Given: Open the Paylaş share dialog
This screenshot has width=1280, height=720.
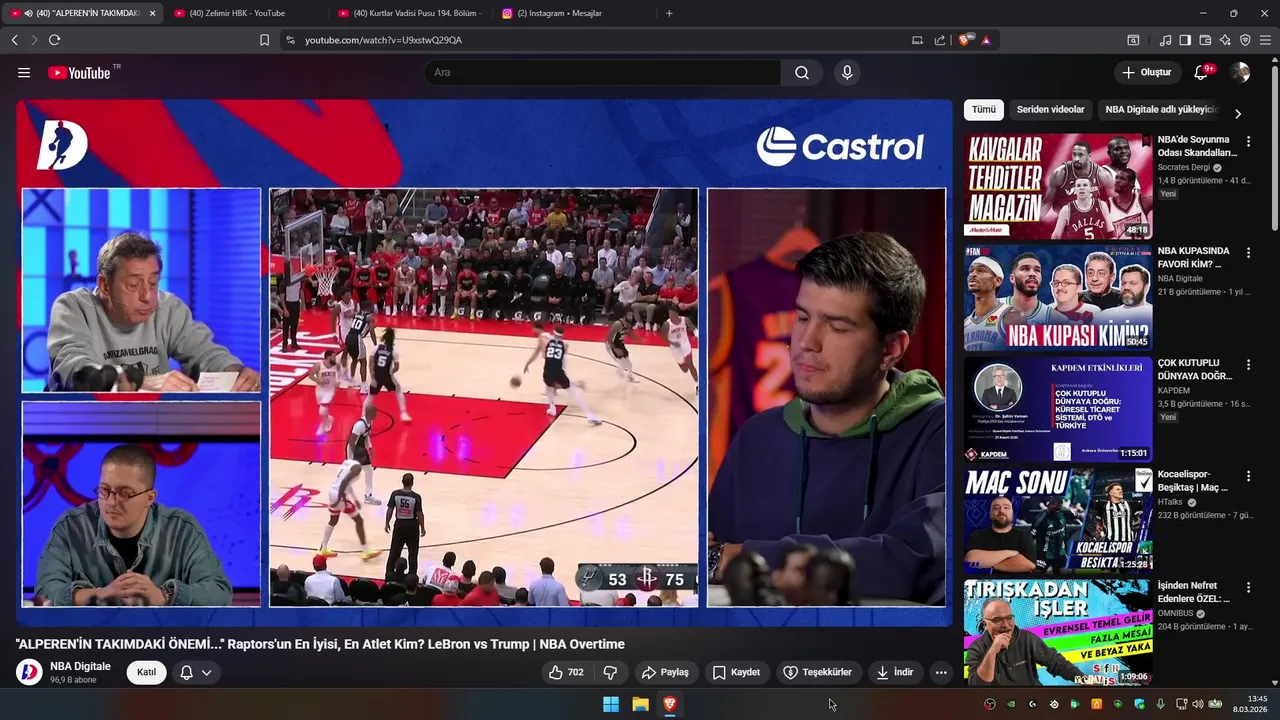Looking at the screenshot, I should point(666,672).
